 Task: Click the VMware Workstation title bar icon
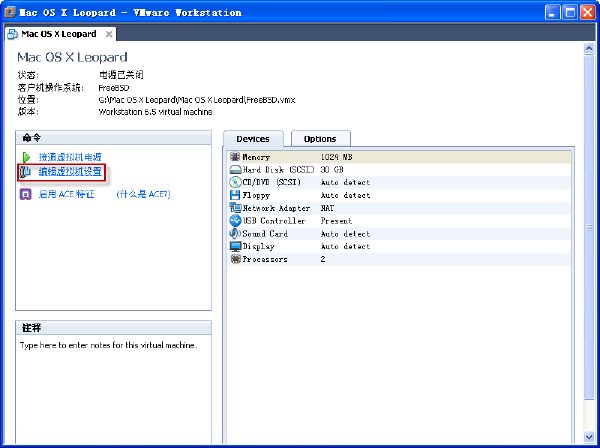pyautogui.click(x=10, y=12)
